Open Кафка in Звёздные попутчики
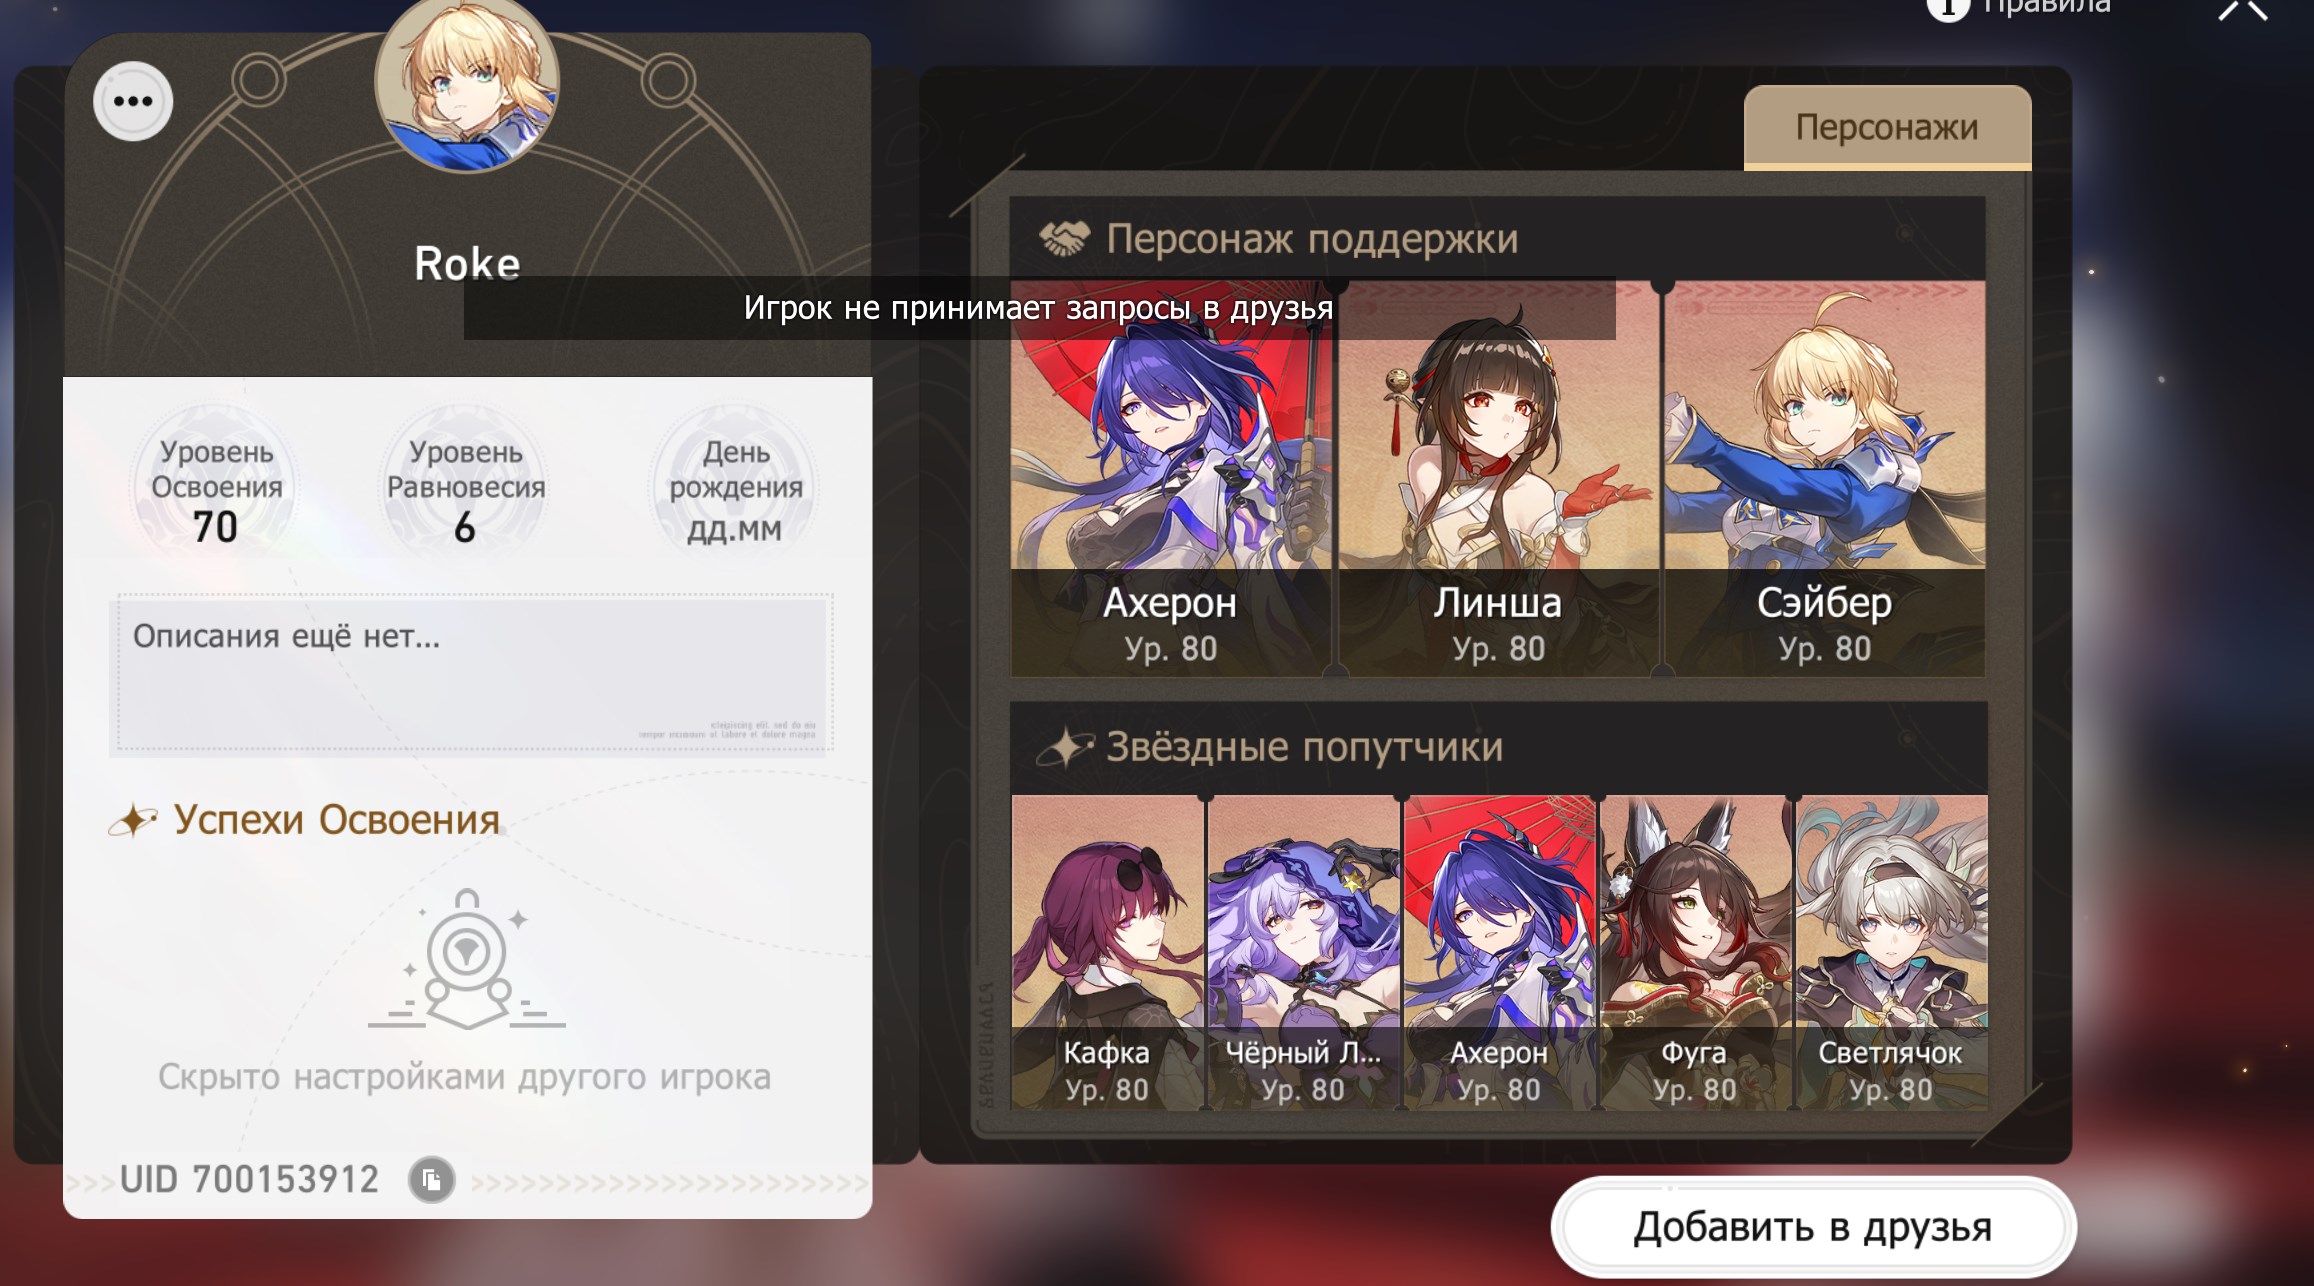2314x1286 pixels. pos(1107,952)
